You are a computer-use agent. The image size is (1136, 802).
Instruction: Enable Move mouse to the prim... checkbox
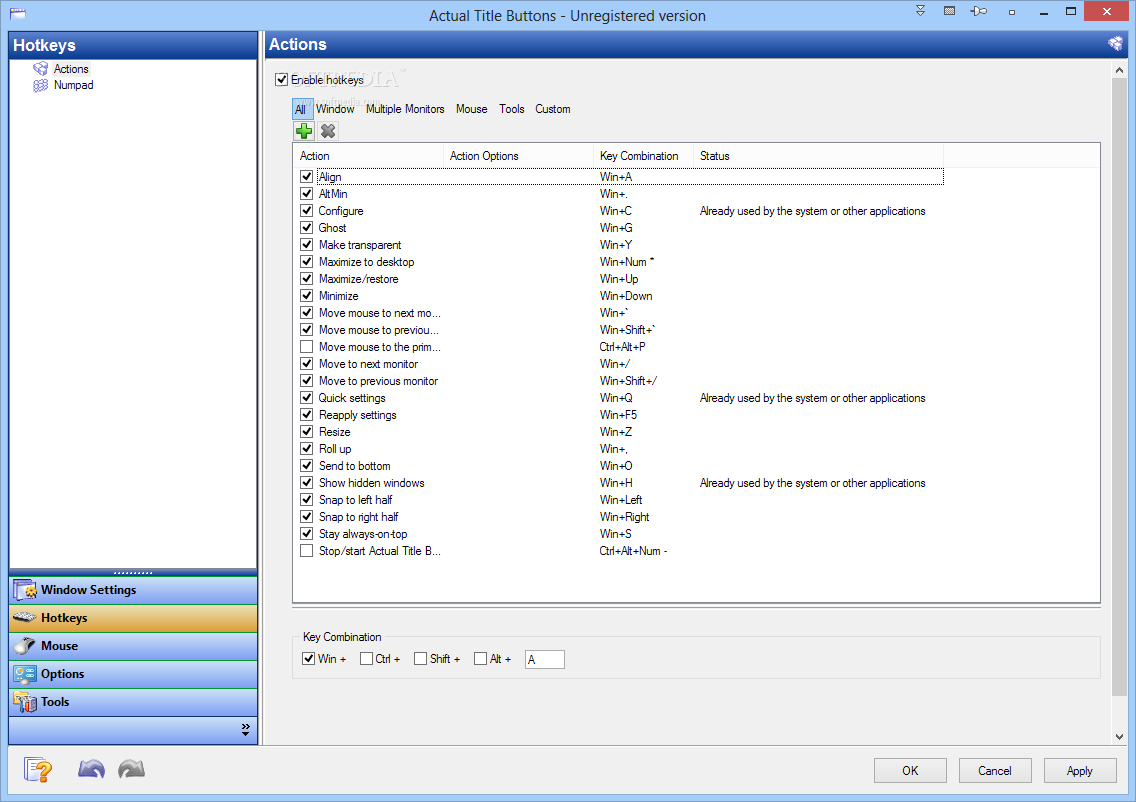(x=306, y=347)
